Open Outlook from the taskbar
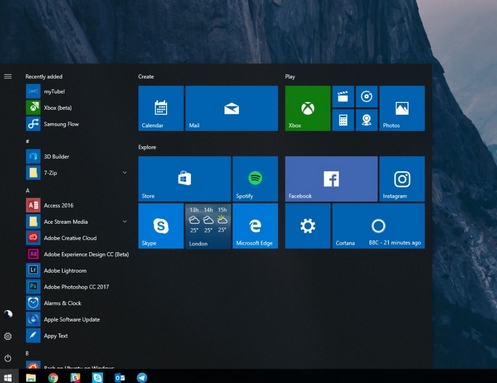 coord(120,377)
